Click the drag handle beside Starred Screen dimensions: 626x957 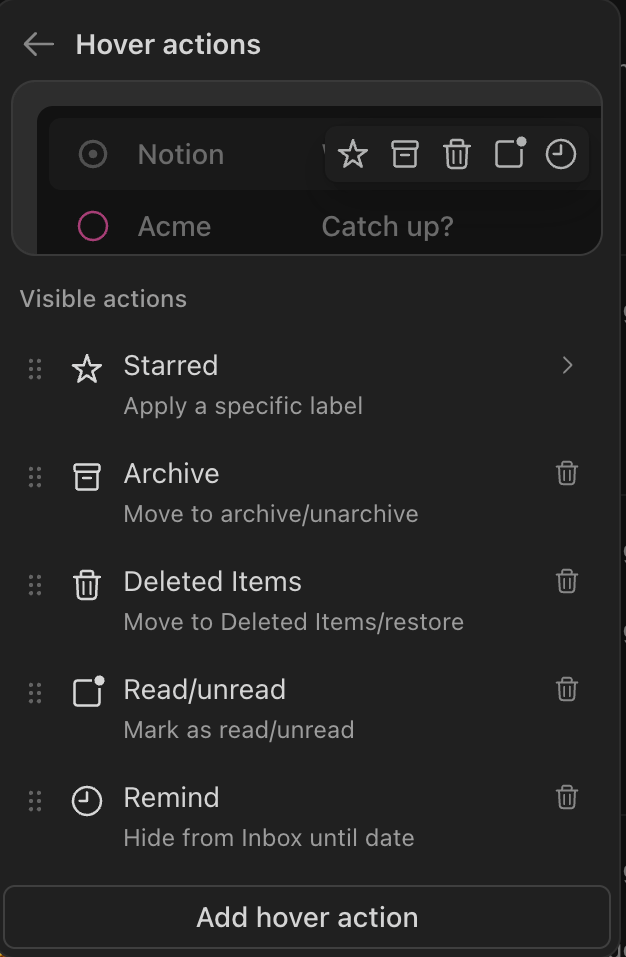[x=35, y=368]
